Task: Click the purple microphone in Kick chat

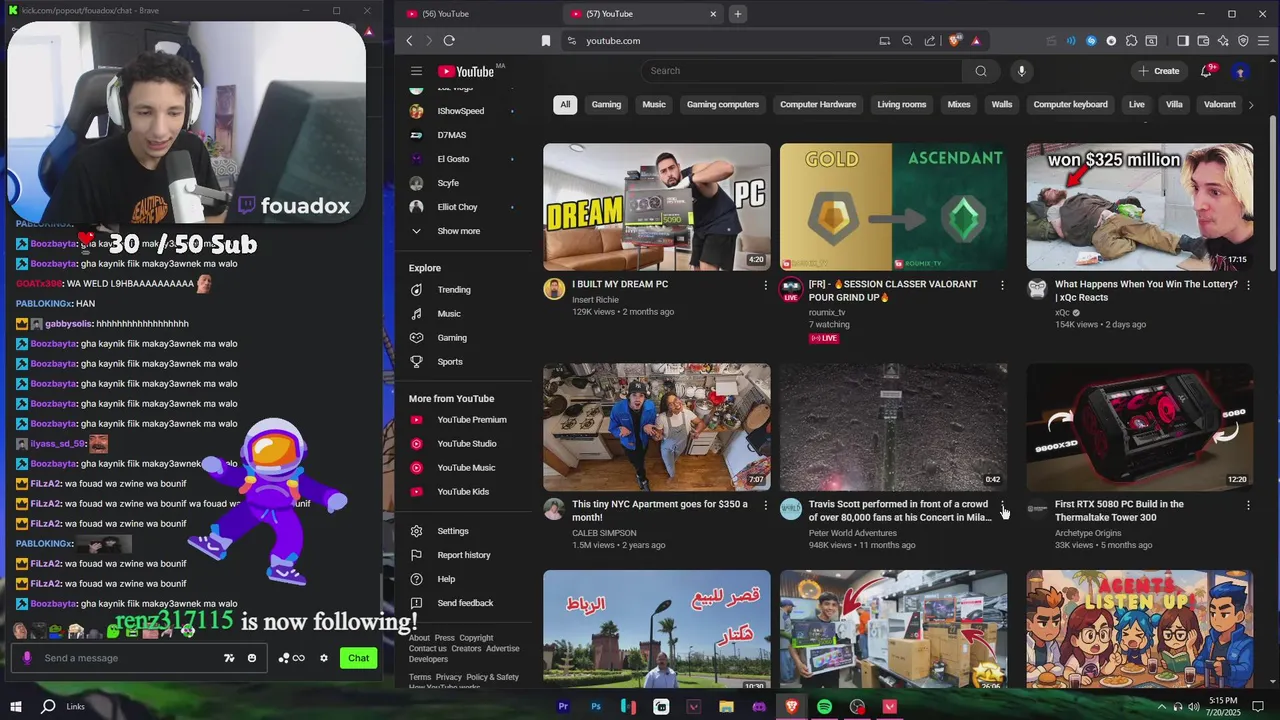Action: 27,658
